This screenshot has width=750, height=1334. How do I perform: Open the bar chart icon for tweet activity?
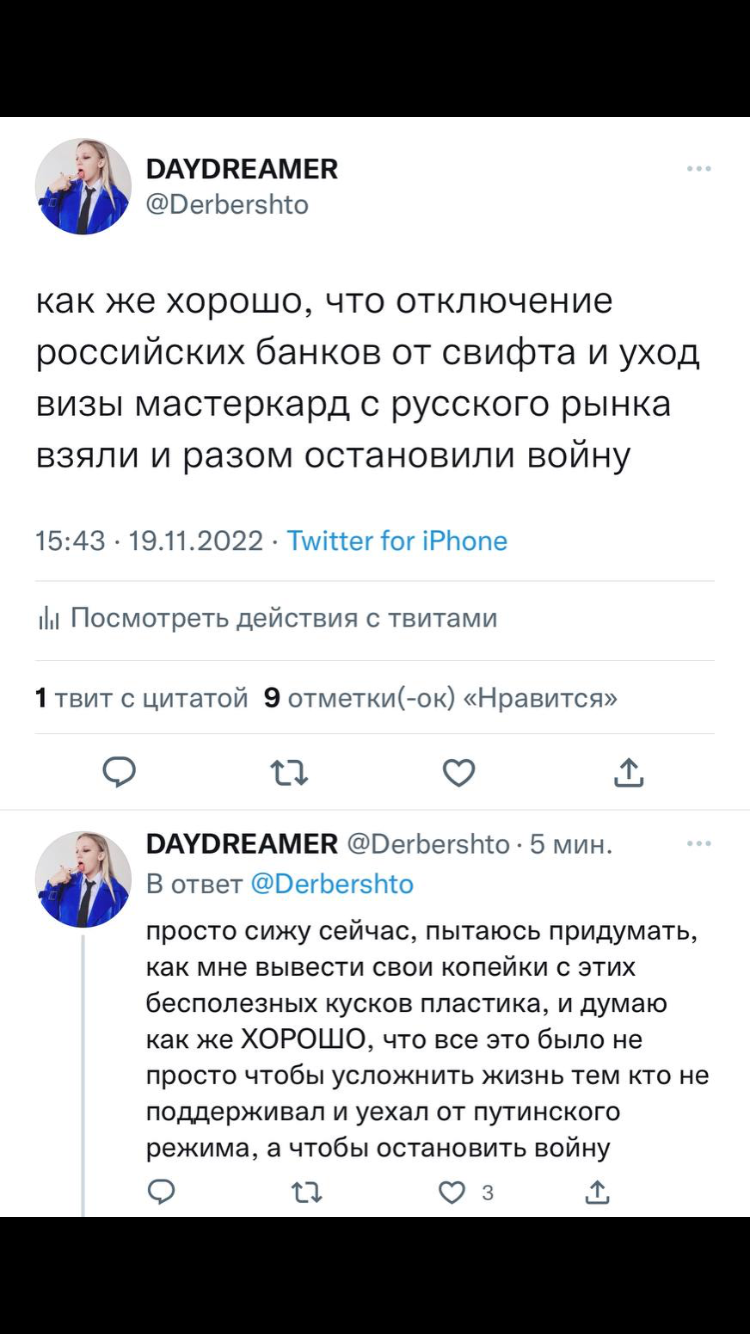click(x=49, y=620)
